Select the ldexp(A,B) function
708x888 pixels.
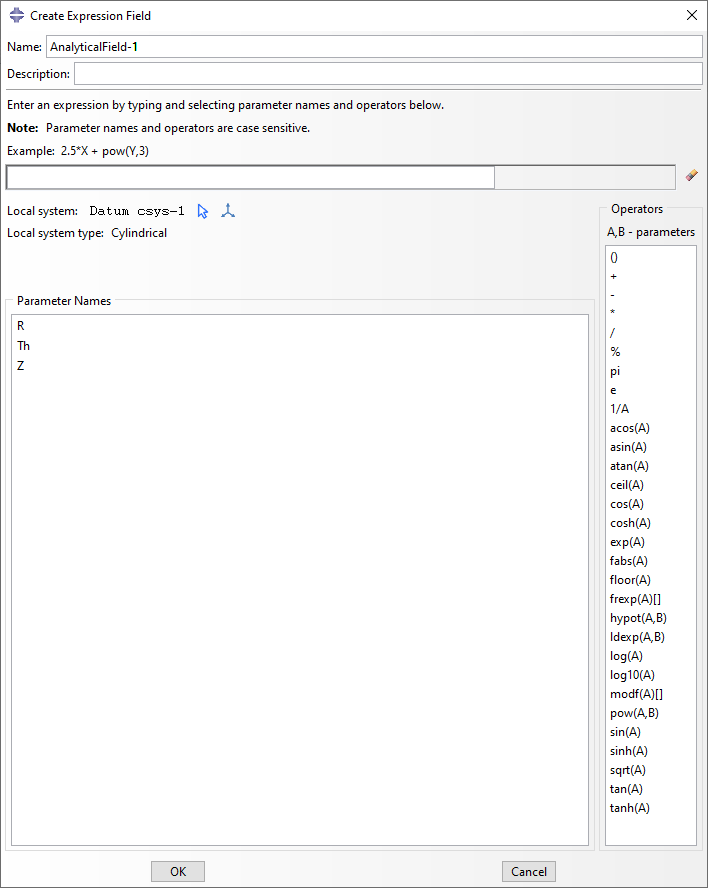[637, 637]
